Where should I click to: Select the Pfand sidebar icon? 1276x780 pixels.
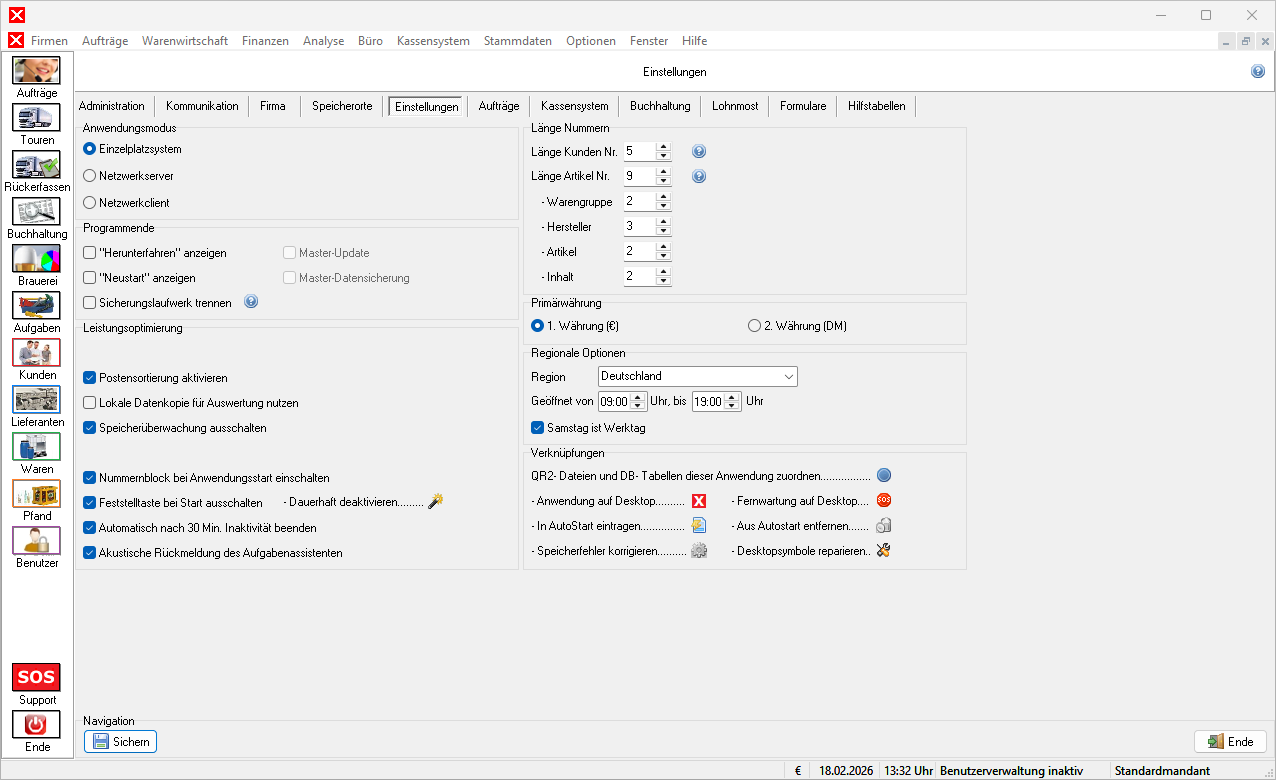tap(36, 494)
